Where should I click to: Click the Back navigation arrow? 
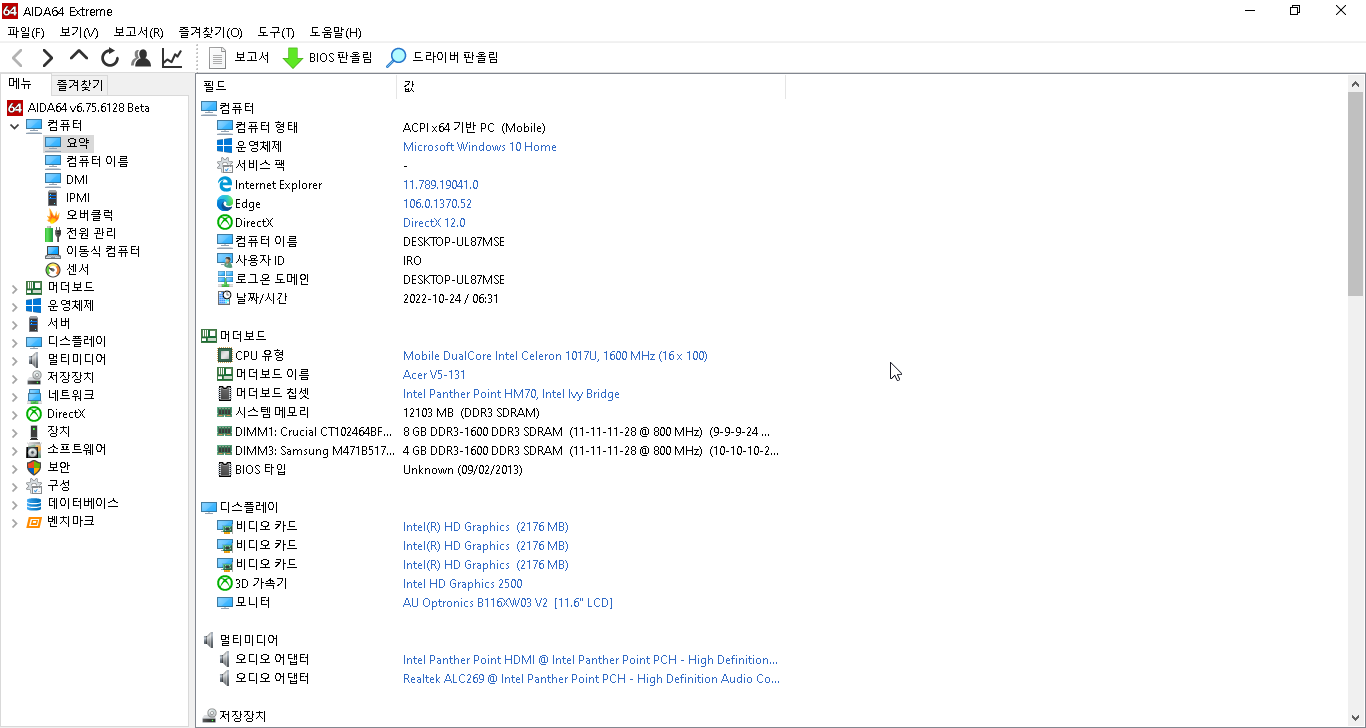pos(17,58)
